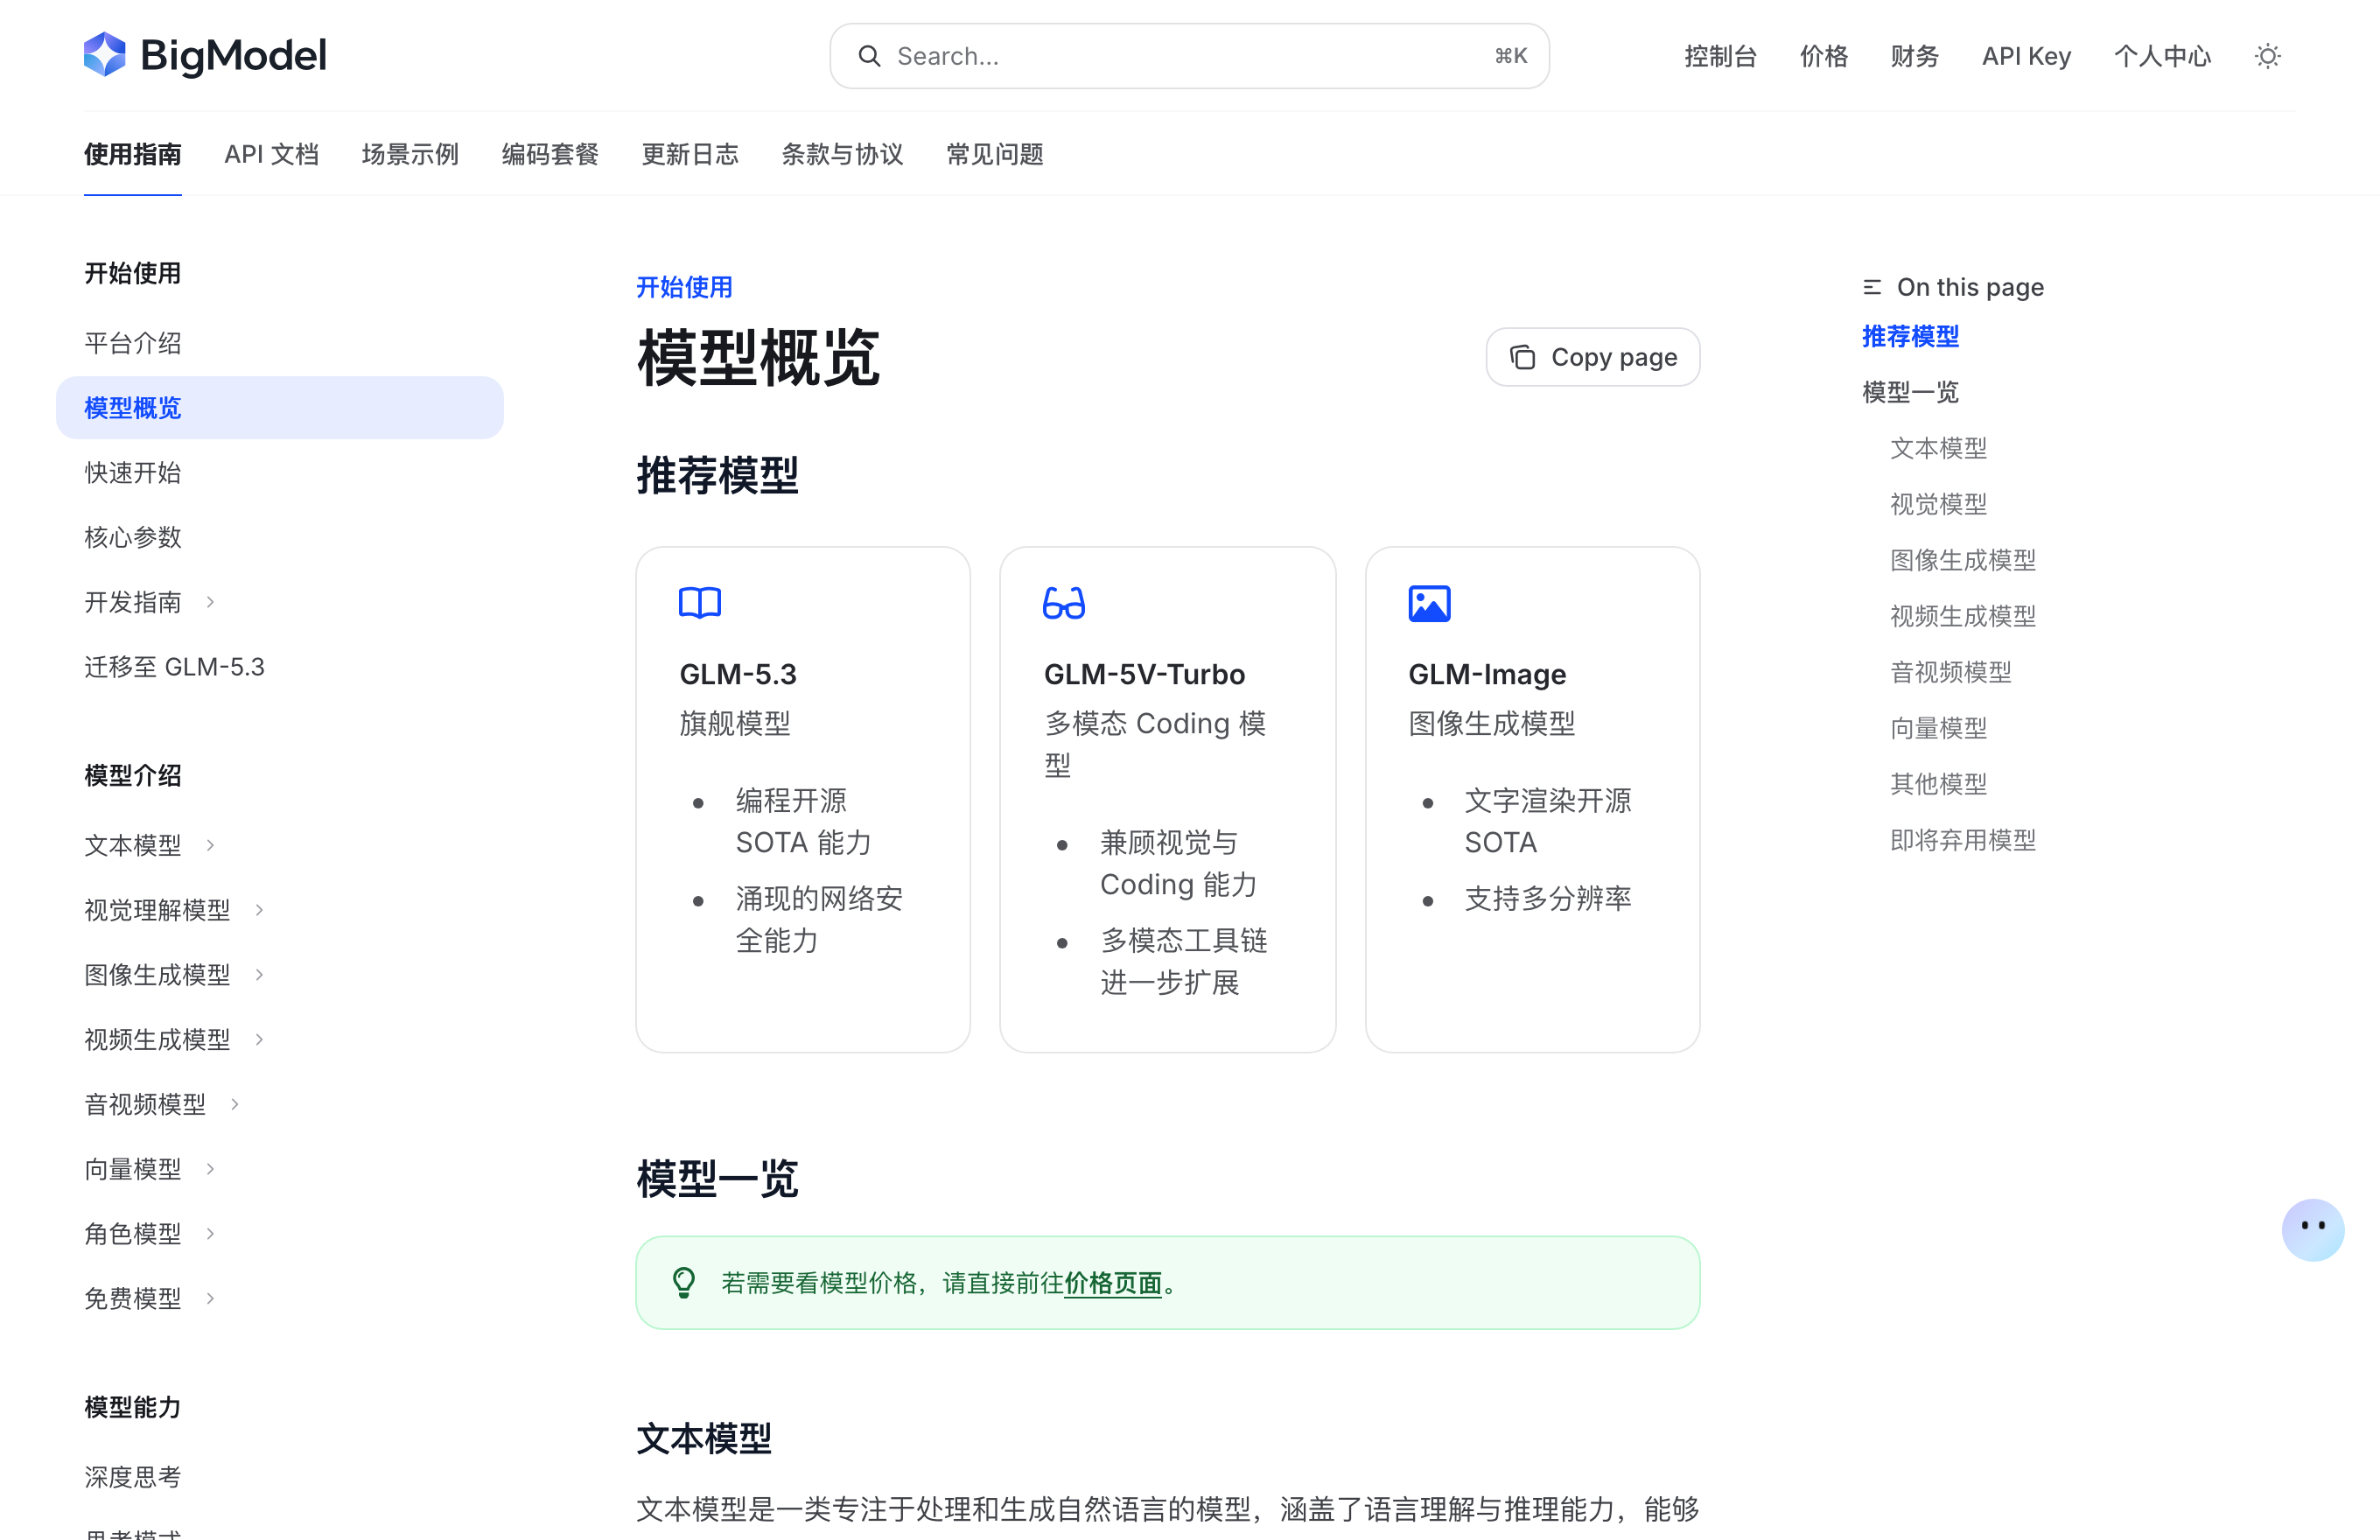Click the search magnifier icon
2380x1540 pixels.
tap(869, 56)
